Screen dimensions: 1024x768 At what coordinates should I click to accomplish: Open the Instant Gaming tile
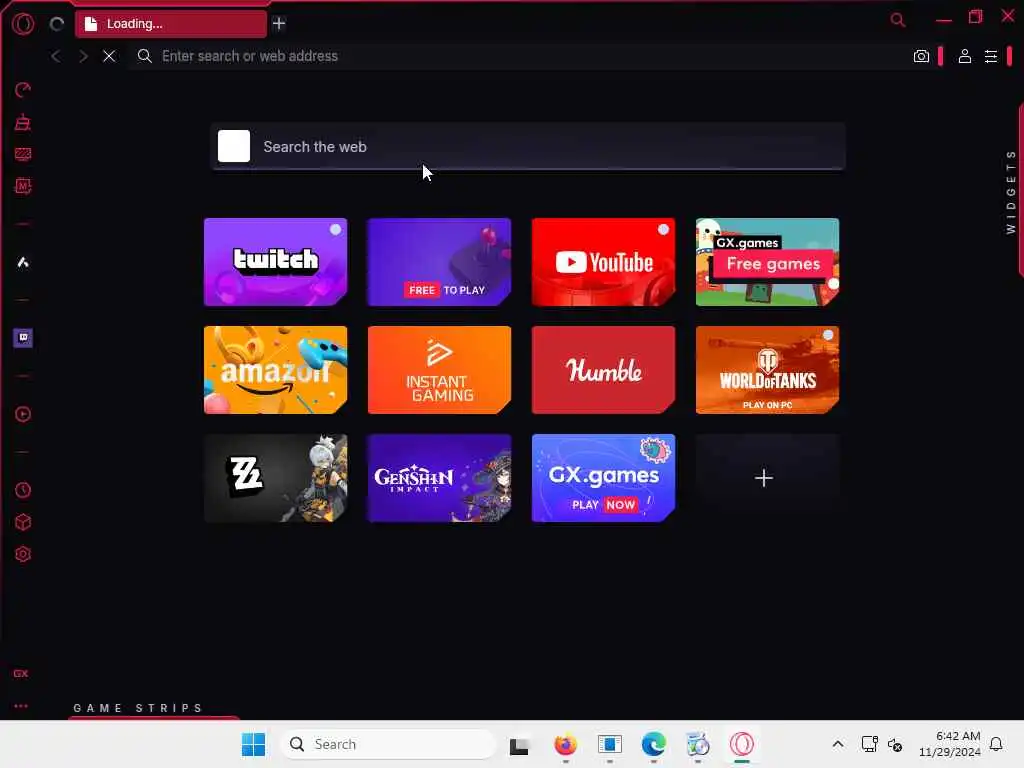click(440, 370)
